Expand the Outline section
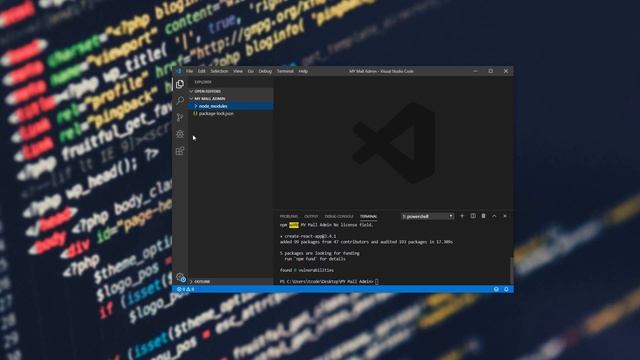 pos(231,282)
